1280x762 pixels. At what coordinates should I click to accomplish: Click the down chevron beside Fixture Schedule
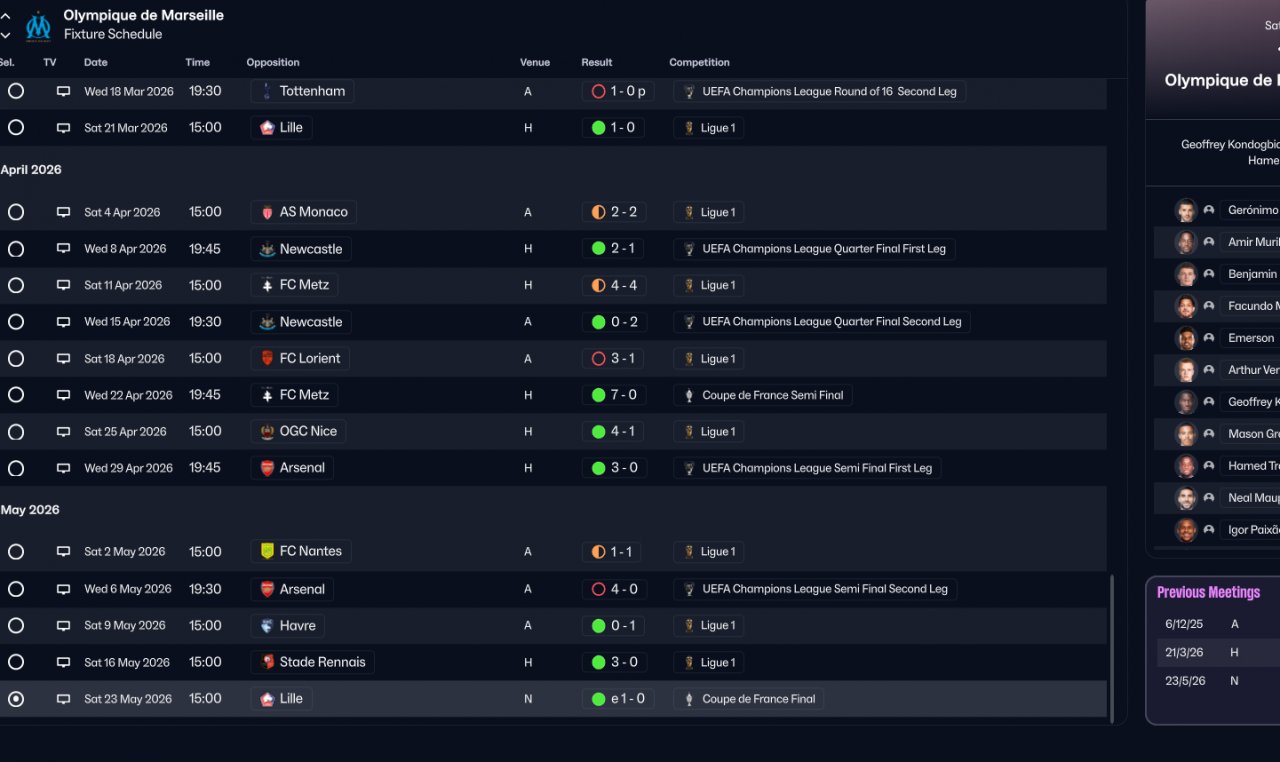[6, 34]
